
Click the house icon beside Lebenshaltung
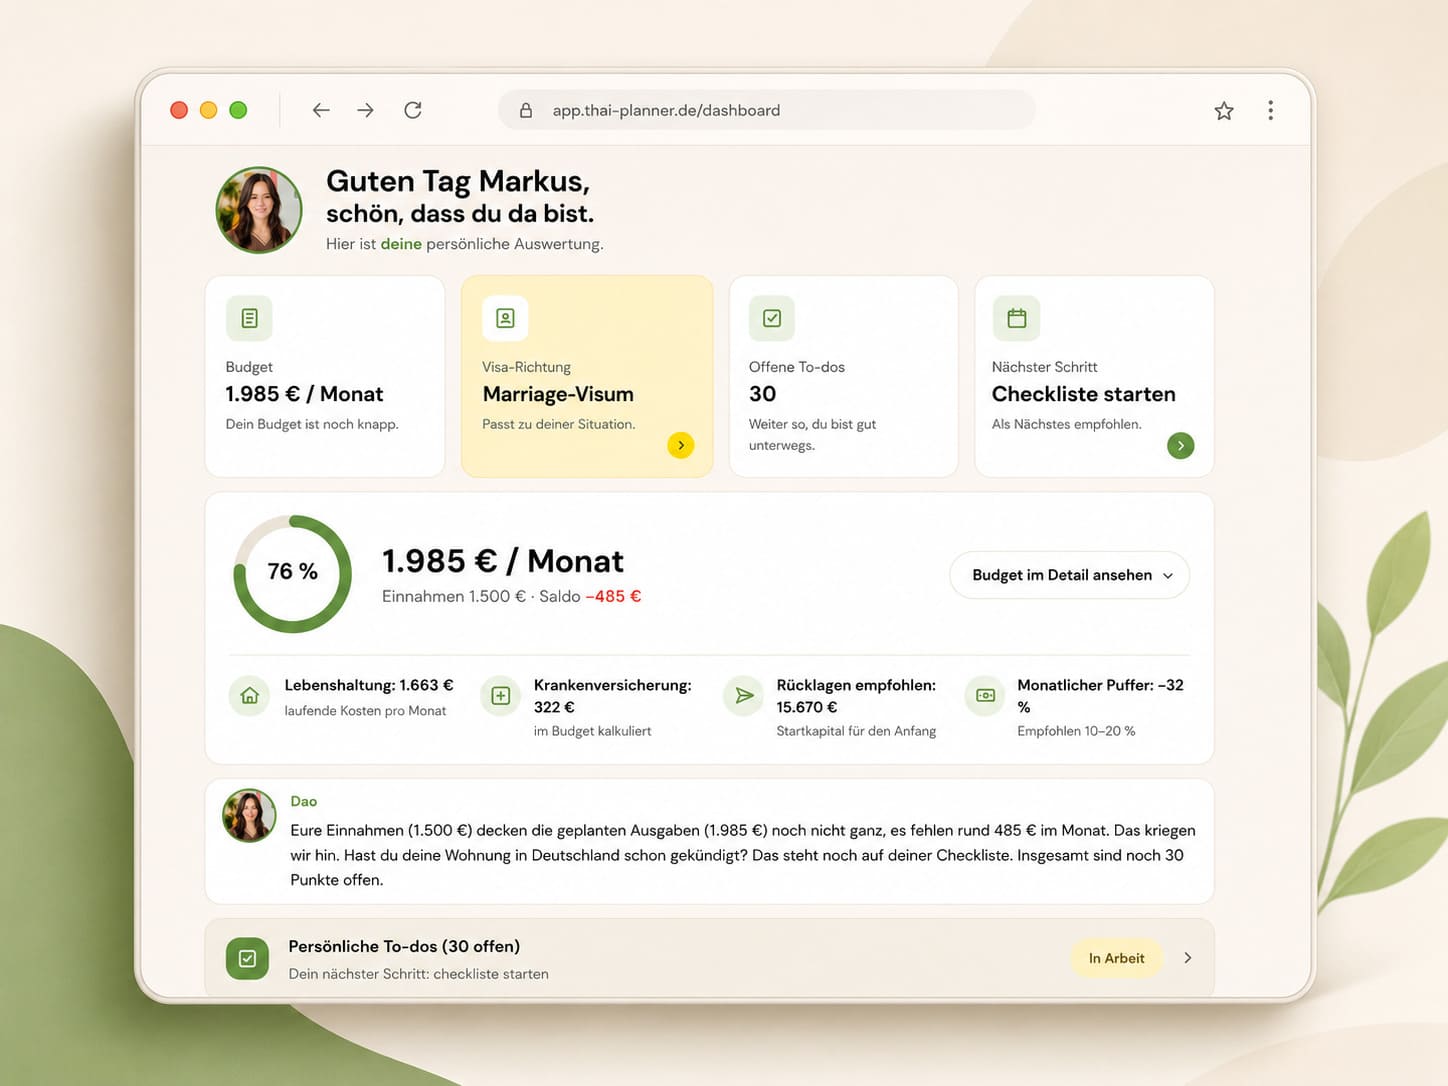click(x=250, y=696)
